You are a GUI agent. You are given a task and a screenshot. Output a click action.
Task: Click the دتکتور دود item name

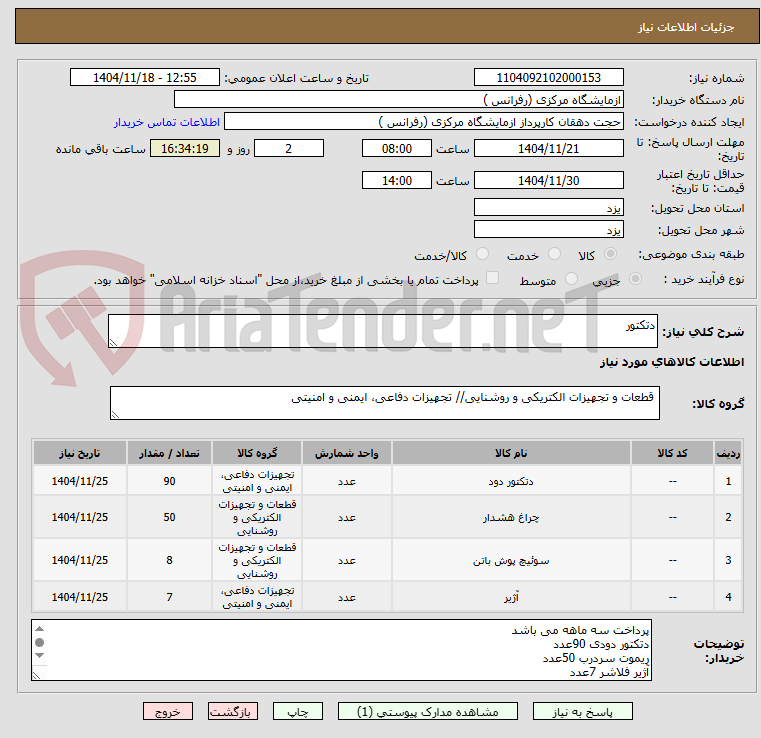click(511, 481)
